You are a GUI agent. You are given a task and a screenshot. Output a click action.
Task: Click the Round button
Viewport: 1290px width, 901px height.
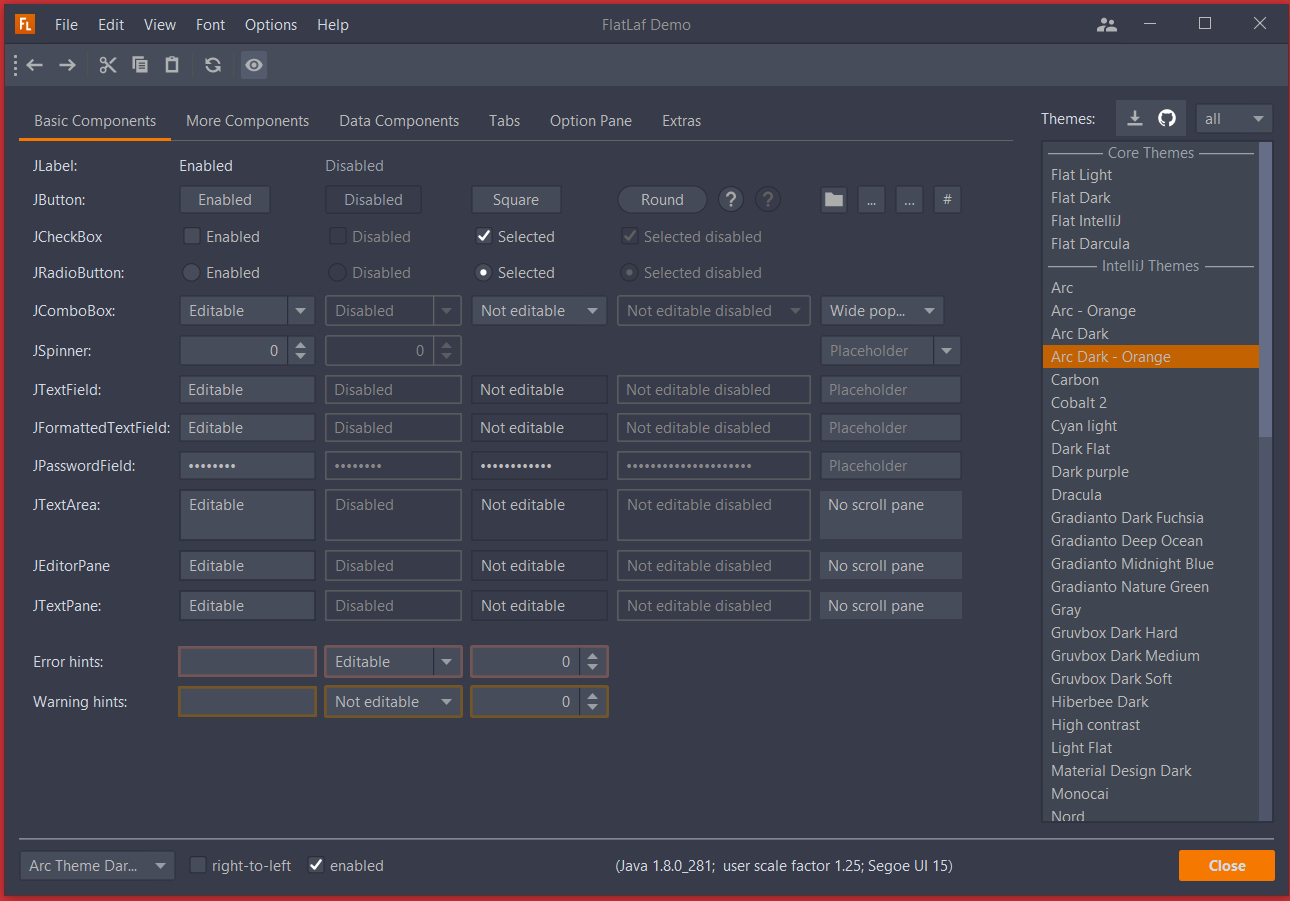pyautogui.click(x=662, y=200)
